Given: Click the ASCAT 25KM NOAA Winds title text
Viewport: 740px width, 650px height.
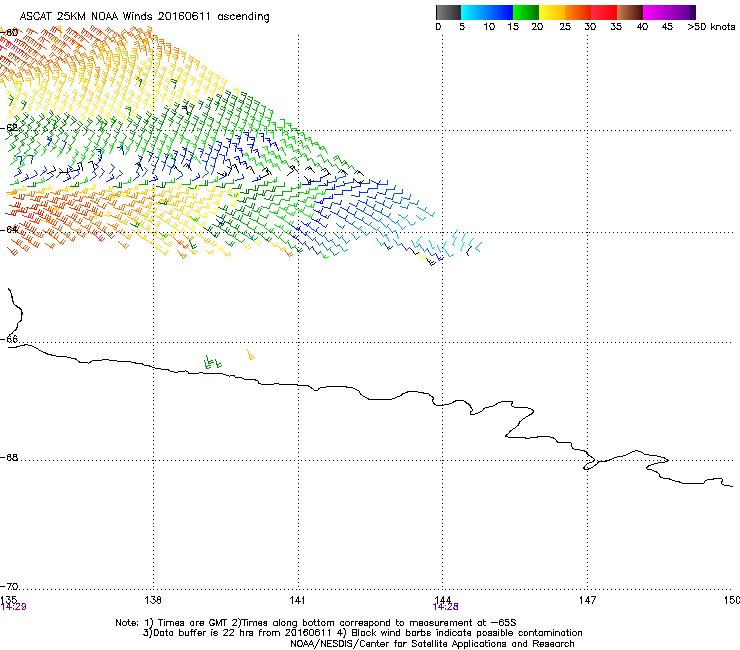Looking at the screenshot, I should pos(144,17).
